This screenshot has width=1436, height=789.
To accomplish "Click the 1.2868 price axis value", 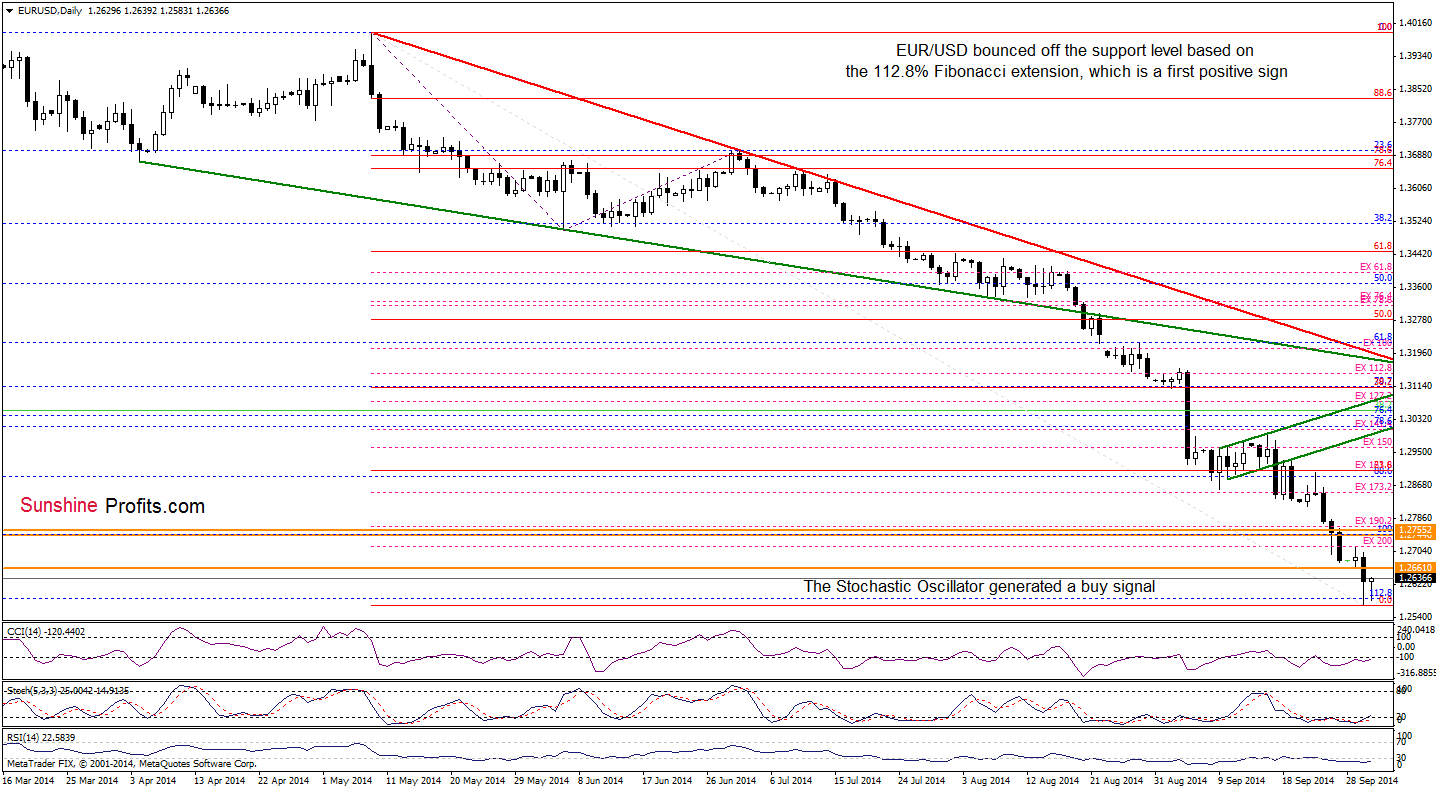I will pyautogui.click(x=1415, y=485).
